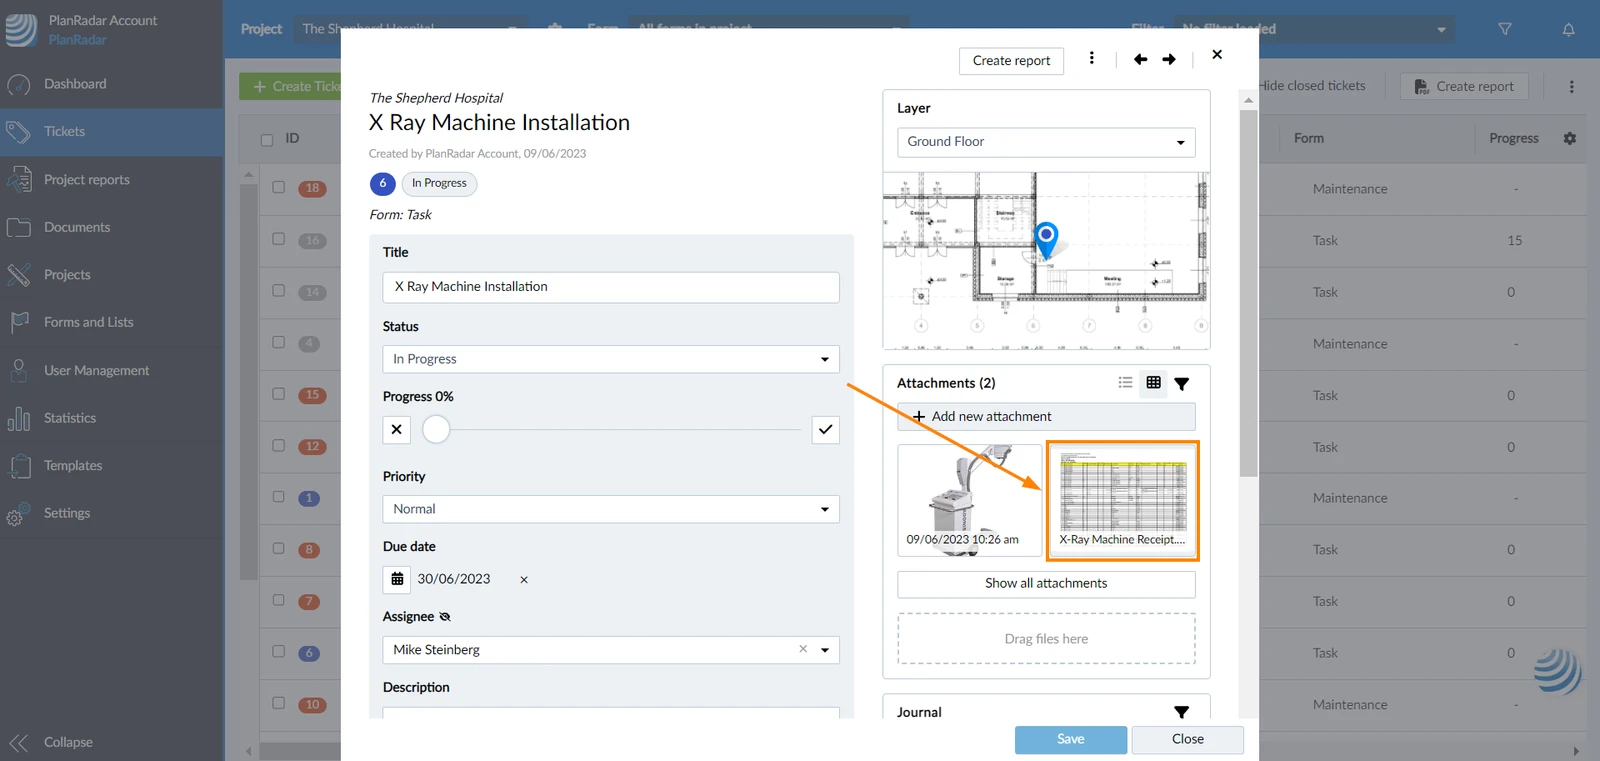Click the location pin on floor plan
The height and width of the screenshot is (761, 1600).
point(1046,240)
